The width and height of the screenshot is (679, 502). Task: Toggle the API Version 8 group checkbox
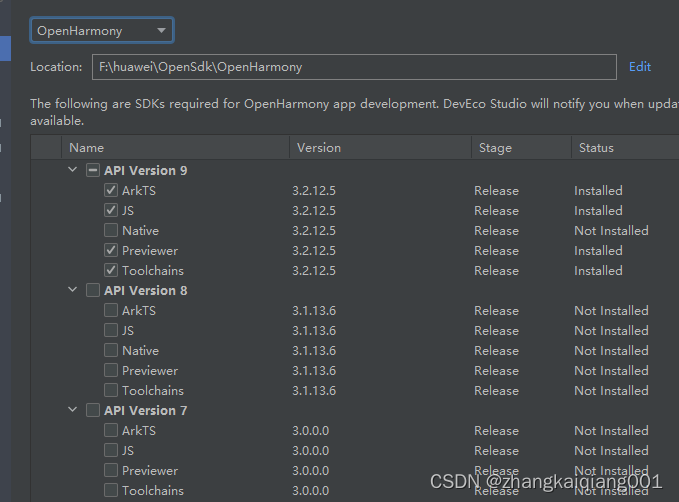(x=93, y=290)
